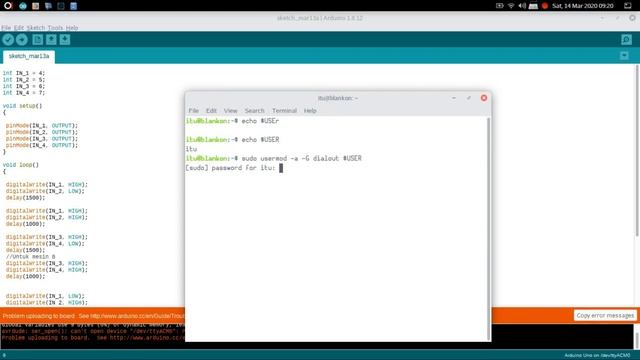Click the Arduino window close button

[632, 18]
